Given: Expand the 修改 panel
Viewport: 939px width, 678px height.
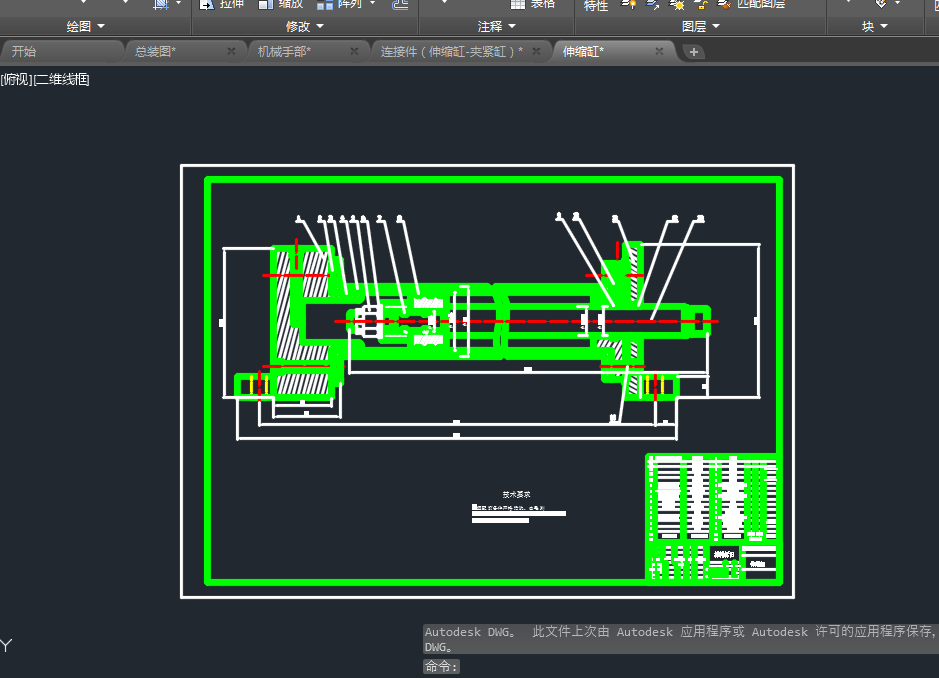Looking at the screenshot, I should [304, 27].
